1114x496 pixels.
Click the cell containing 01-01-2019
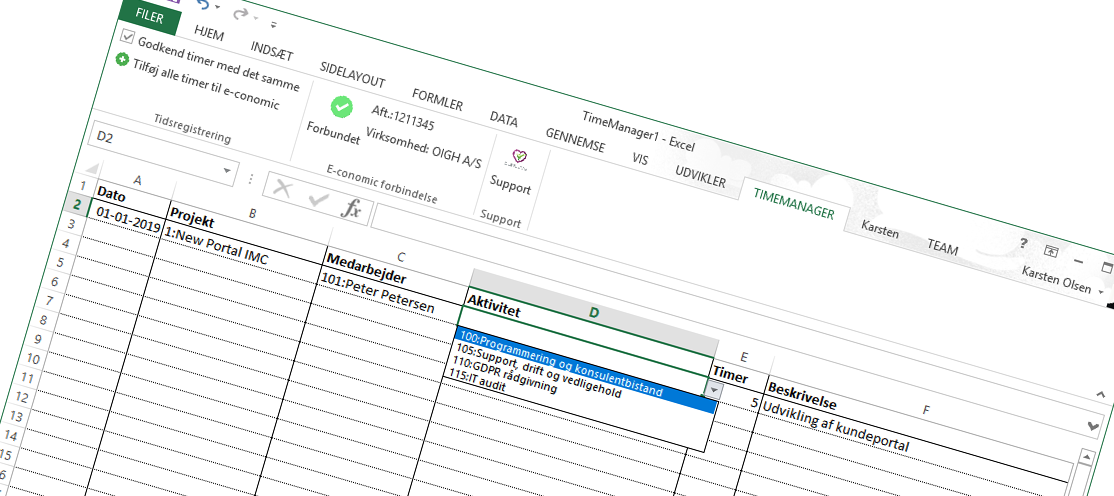(x=128, y=219)
